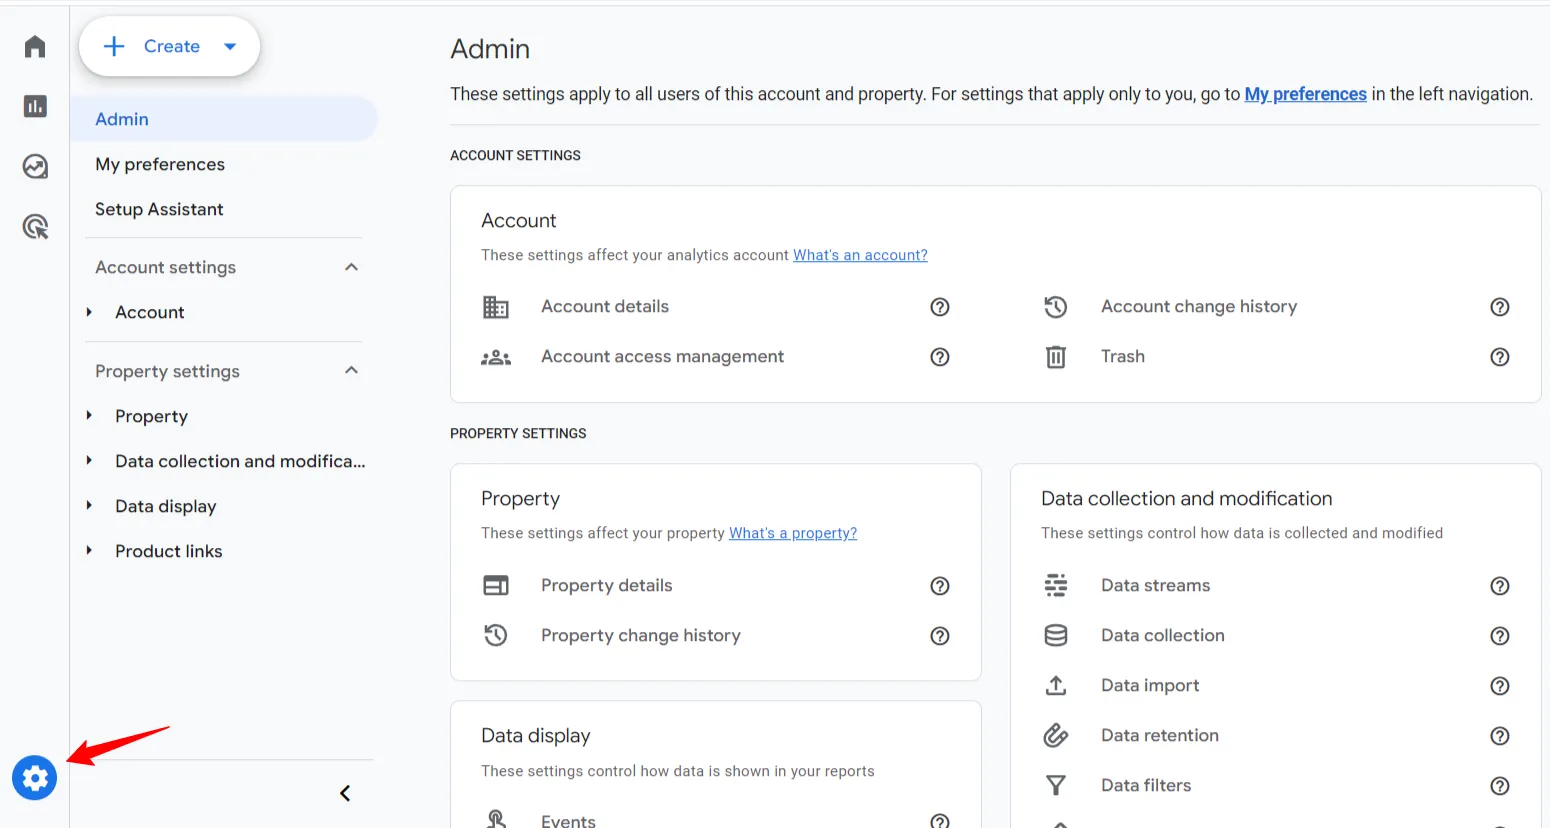Image resolution: width=1550 pixels, height=828 pixels.
Task: Open Account change history setting
Action: point(1199,307)
